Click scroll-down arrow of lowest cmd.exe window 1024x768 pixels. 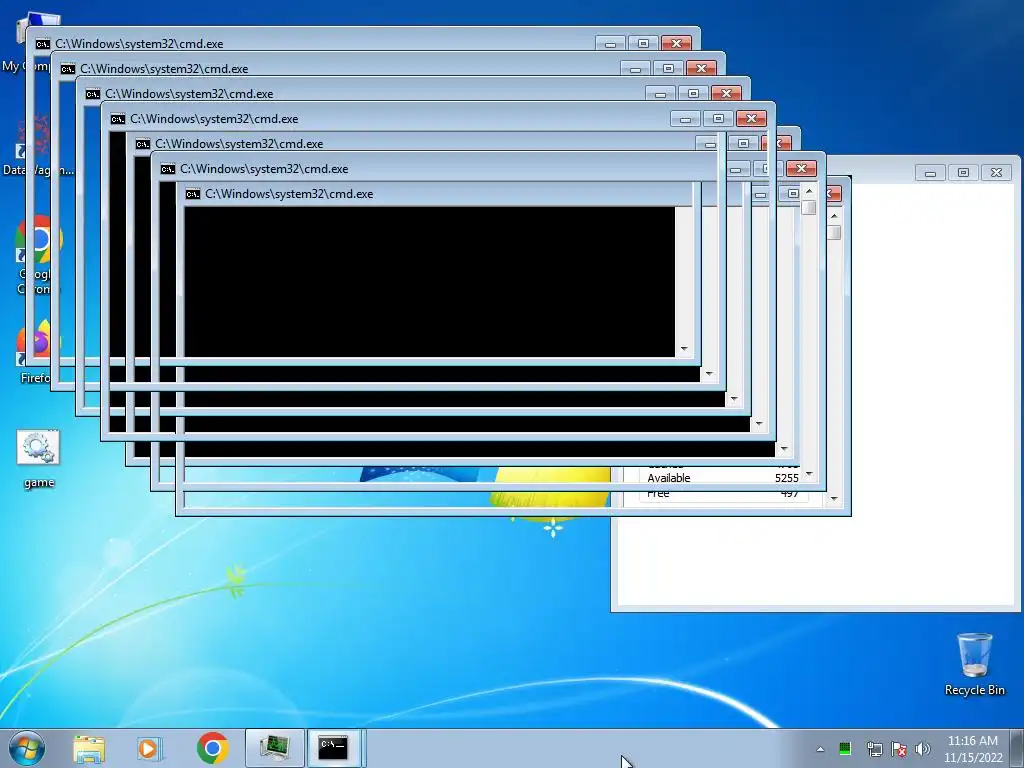[834, 499]
